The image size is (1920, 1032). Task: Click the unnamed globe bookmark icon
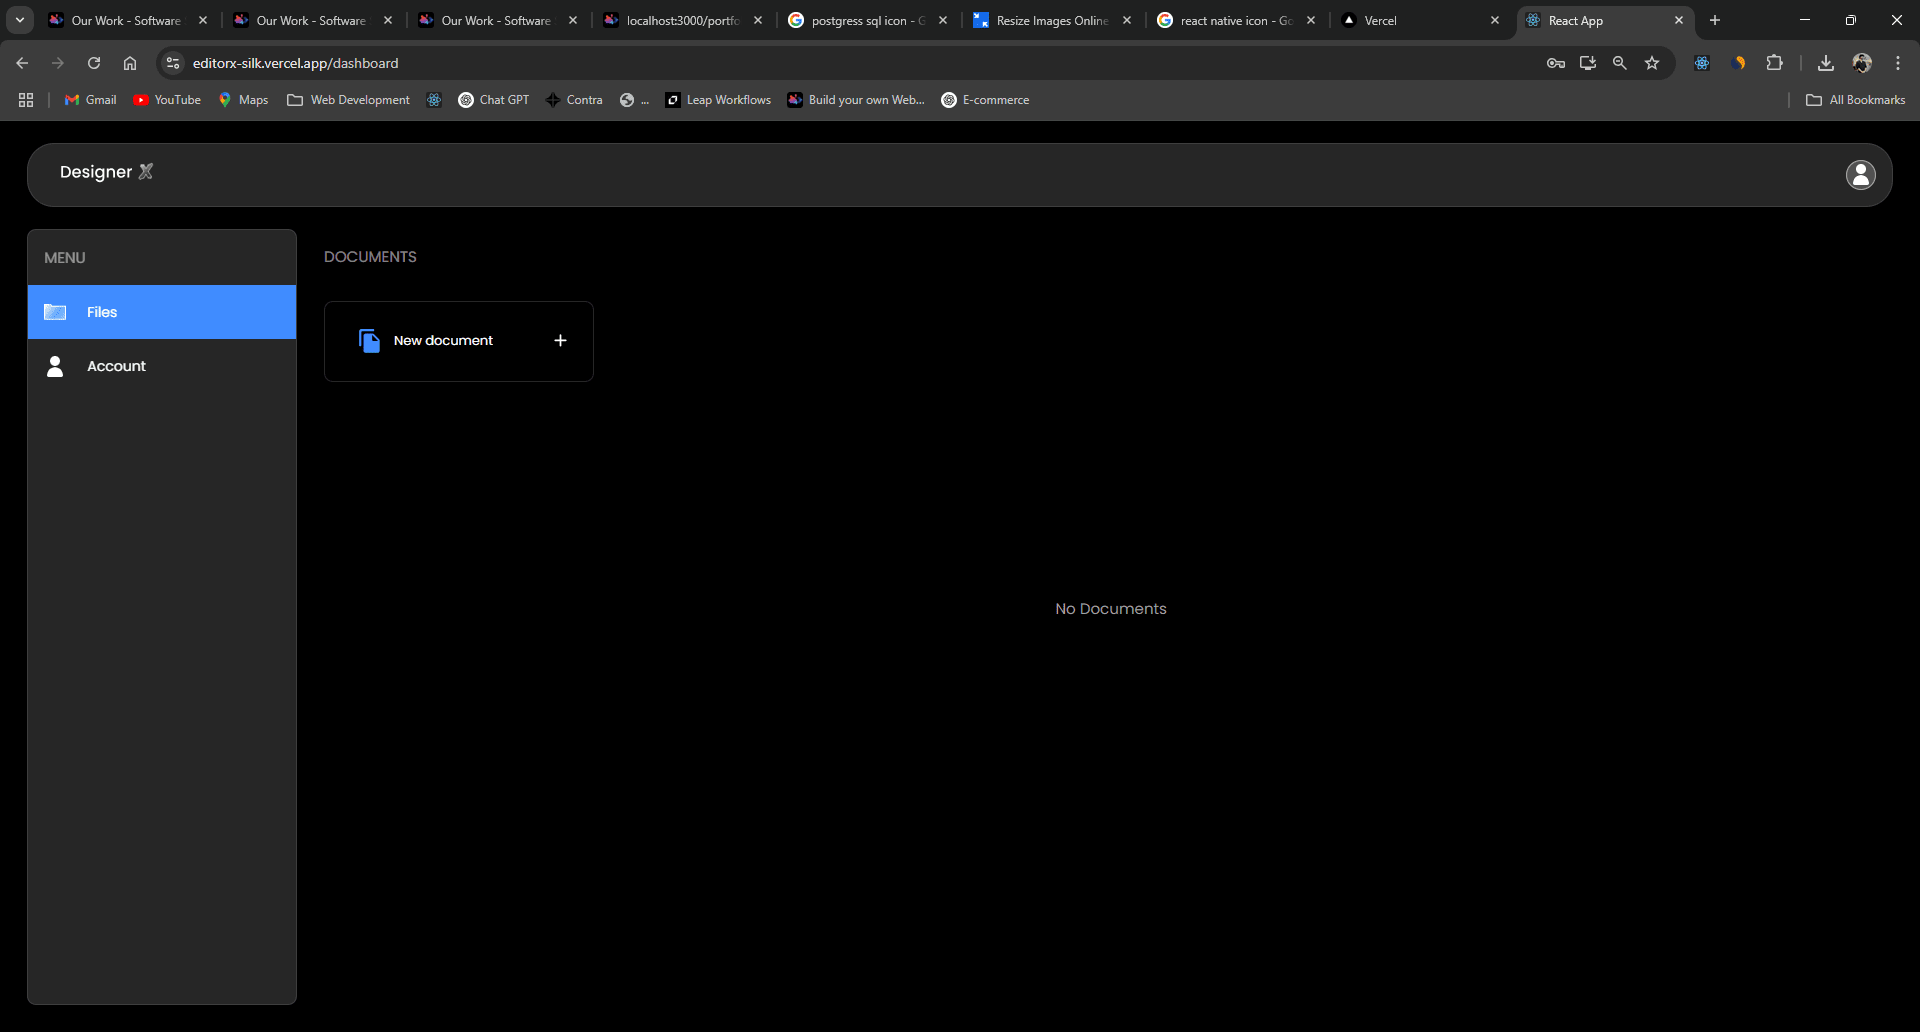(x=634, y=100)
